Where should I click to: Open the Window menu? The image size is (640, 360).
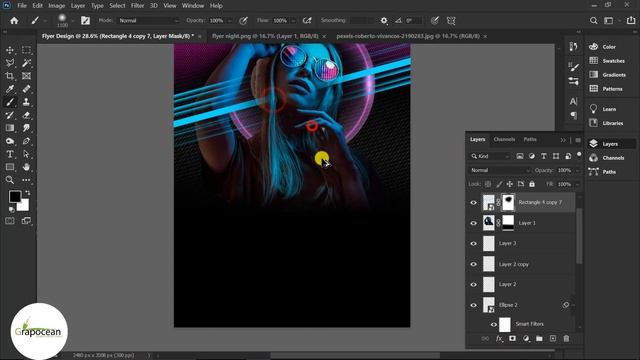tap(193, 6)
